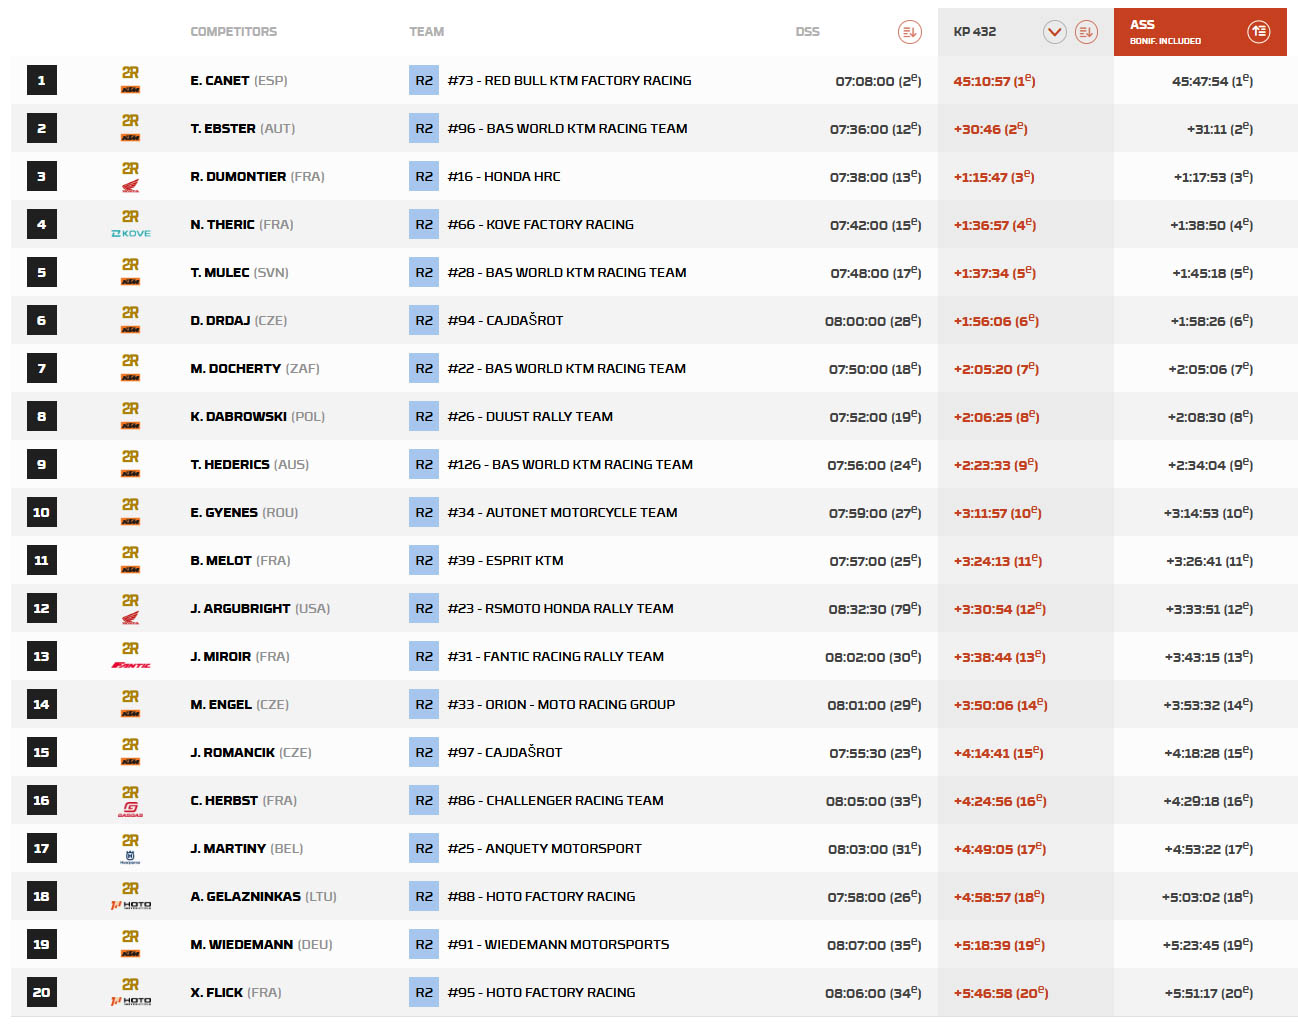Click the Hoto logo beside X. Flick
This screenshot has width=1298, height=1027.
tap(131, 1000)
